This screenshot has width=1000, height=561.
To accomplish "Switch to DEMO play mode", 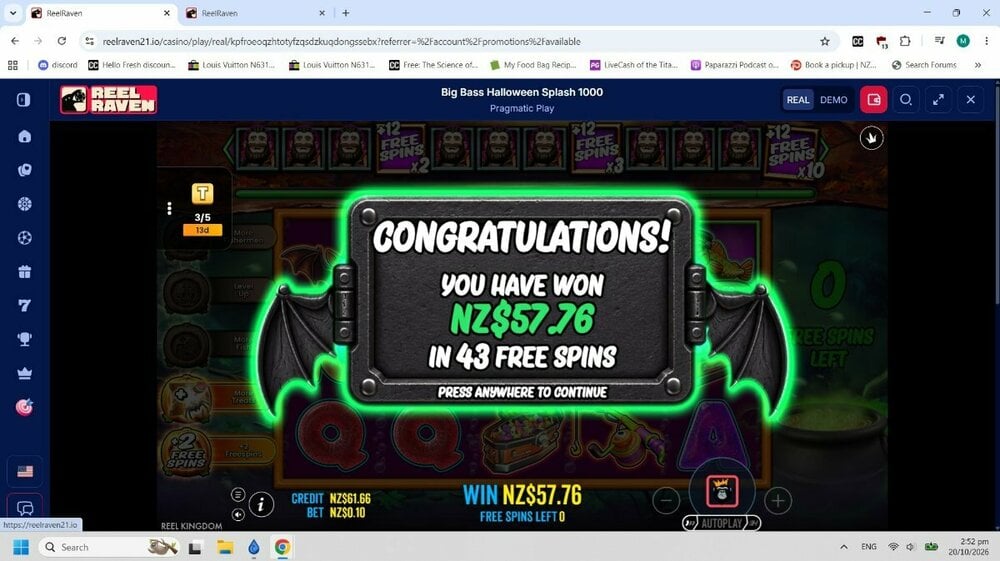I will click(834, 100).
